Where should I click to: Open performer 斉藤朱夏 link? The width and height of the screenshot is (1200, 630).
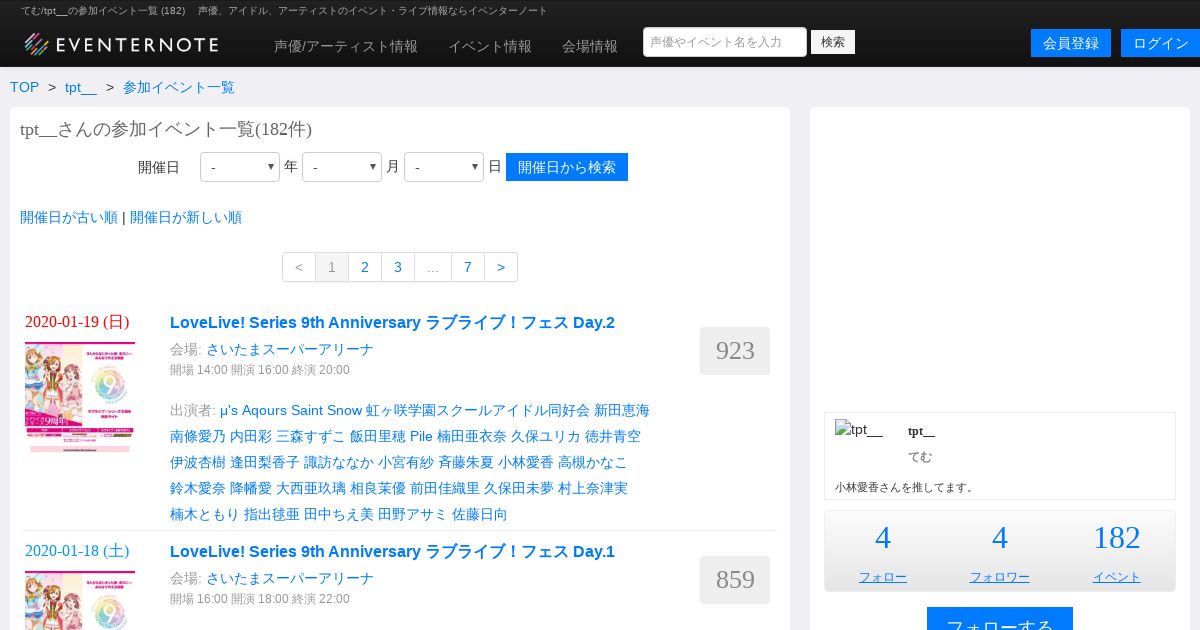(466, 462)
